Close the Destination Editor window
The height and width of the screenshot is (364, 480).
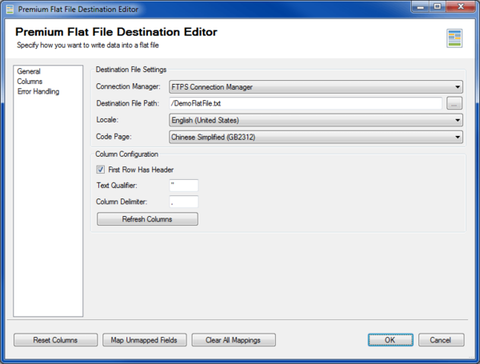(460, 7)
